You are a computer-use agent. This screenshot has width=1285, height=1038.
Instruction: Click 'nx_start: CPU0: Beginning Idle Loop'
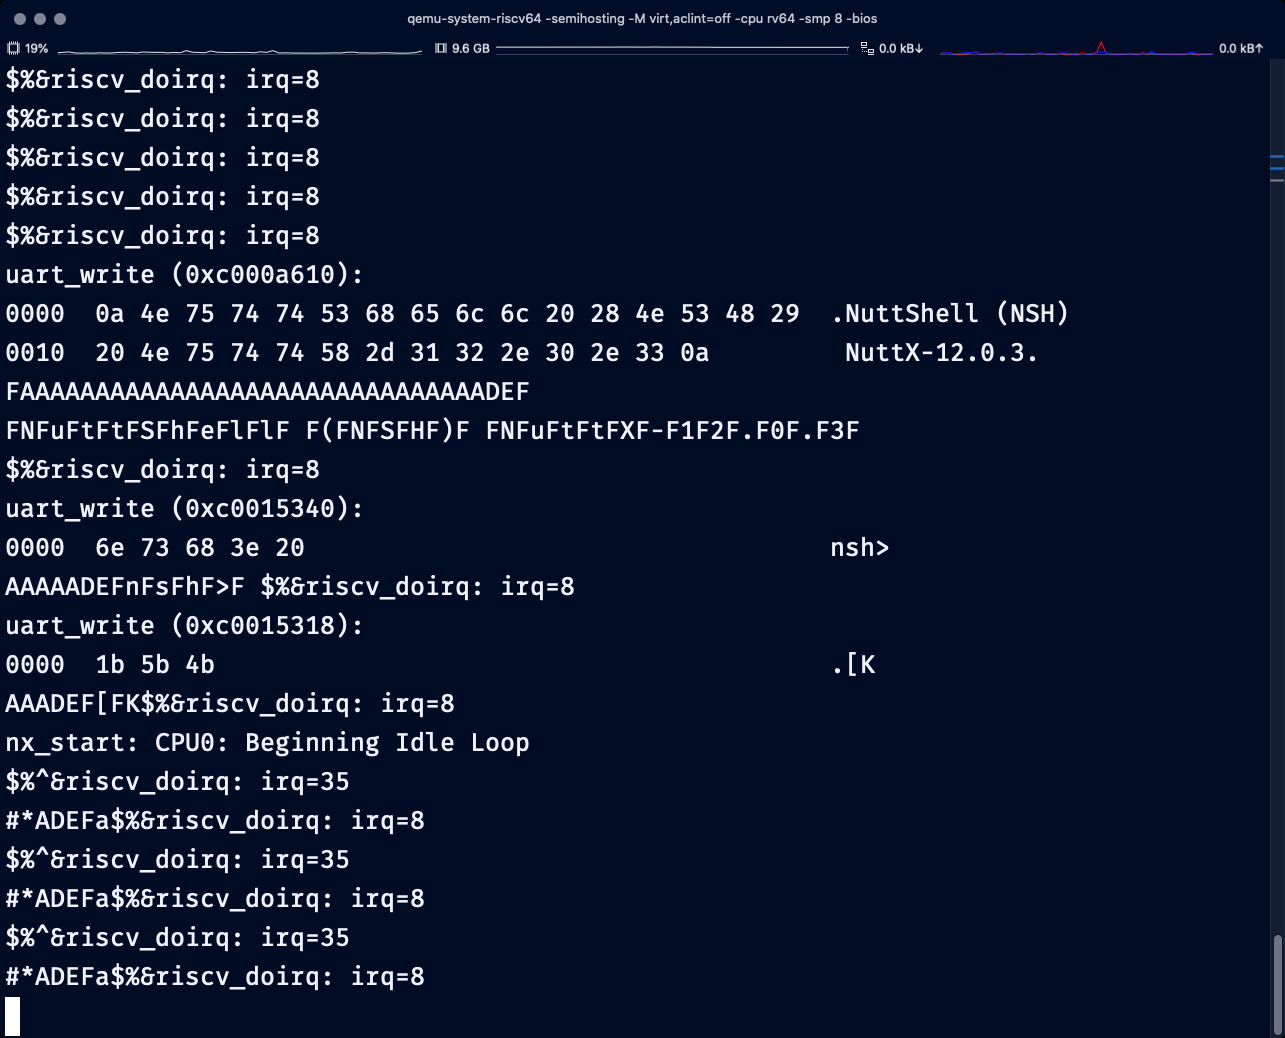[x=268, y=743]
